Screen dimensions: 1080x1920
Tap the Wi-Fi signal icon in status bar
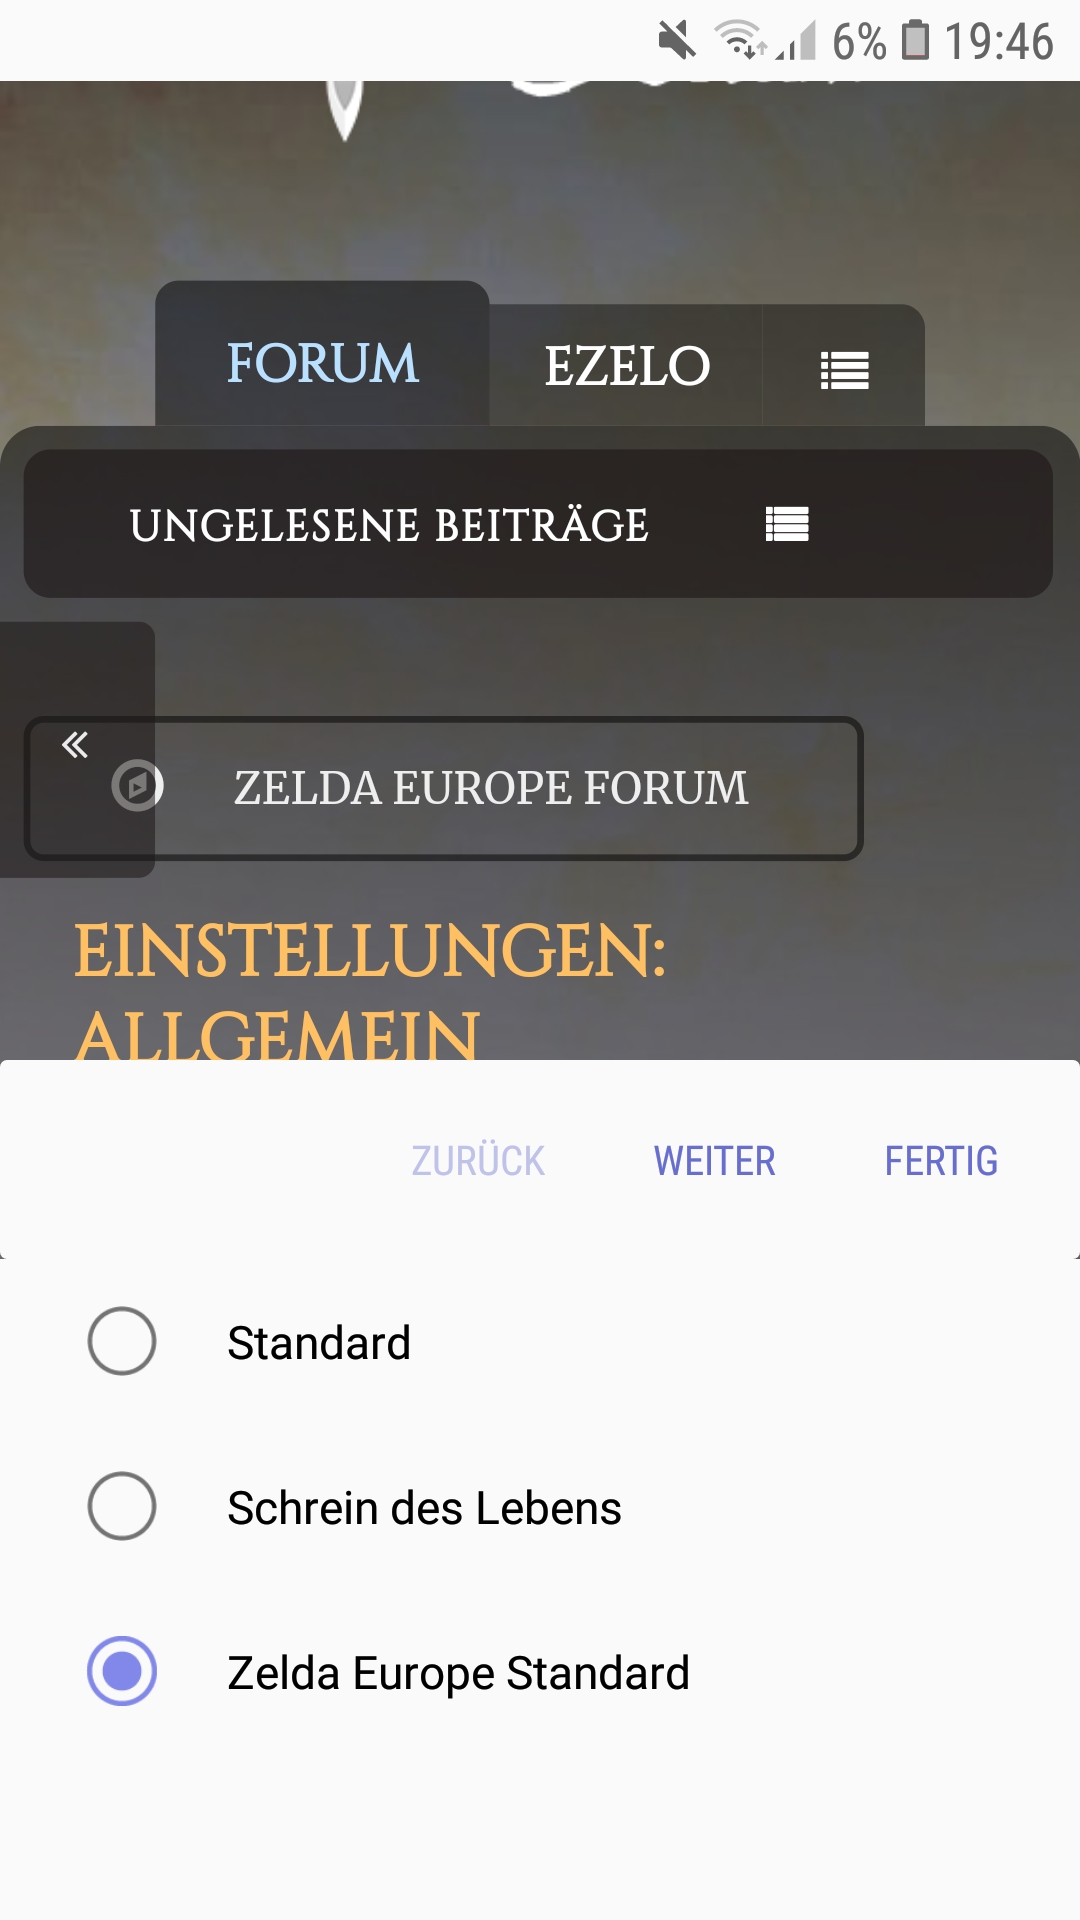(x=738, y=40)
